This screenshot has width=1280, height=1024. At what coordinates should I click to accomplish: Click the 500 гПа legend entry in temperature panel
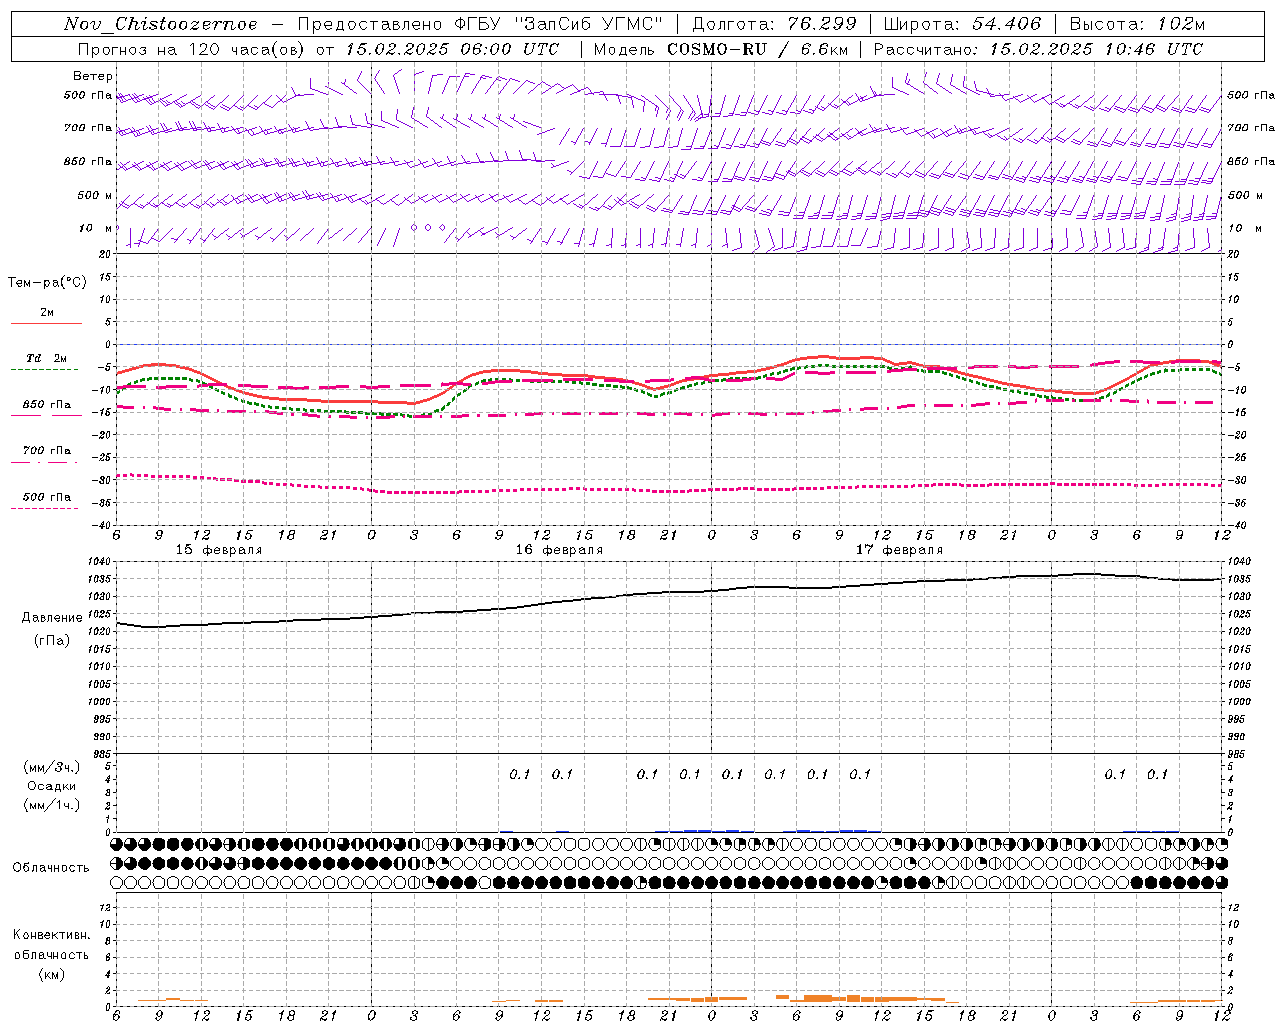(47, 496)
